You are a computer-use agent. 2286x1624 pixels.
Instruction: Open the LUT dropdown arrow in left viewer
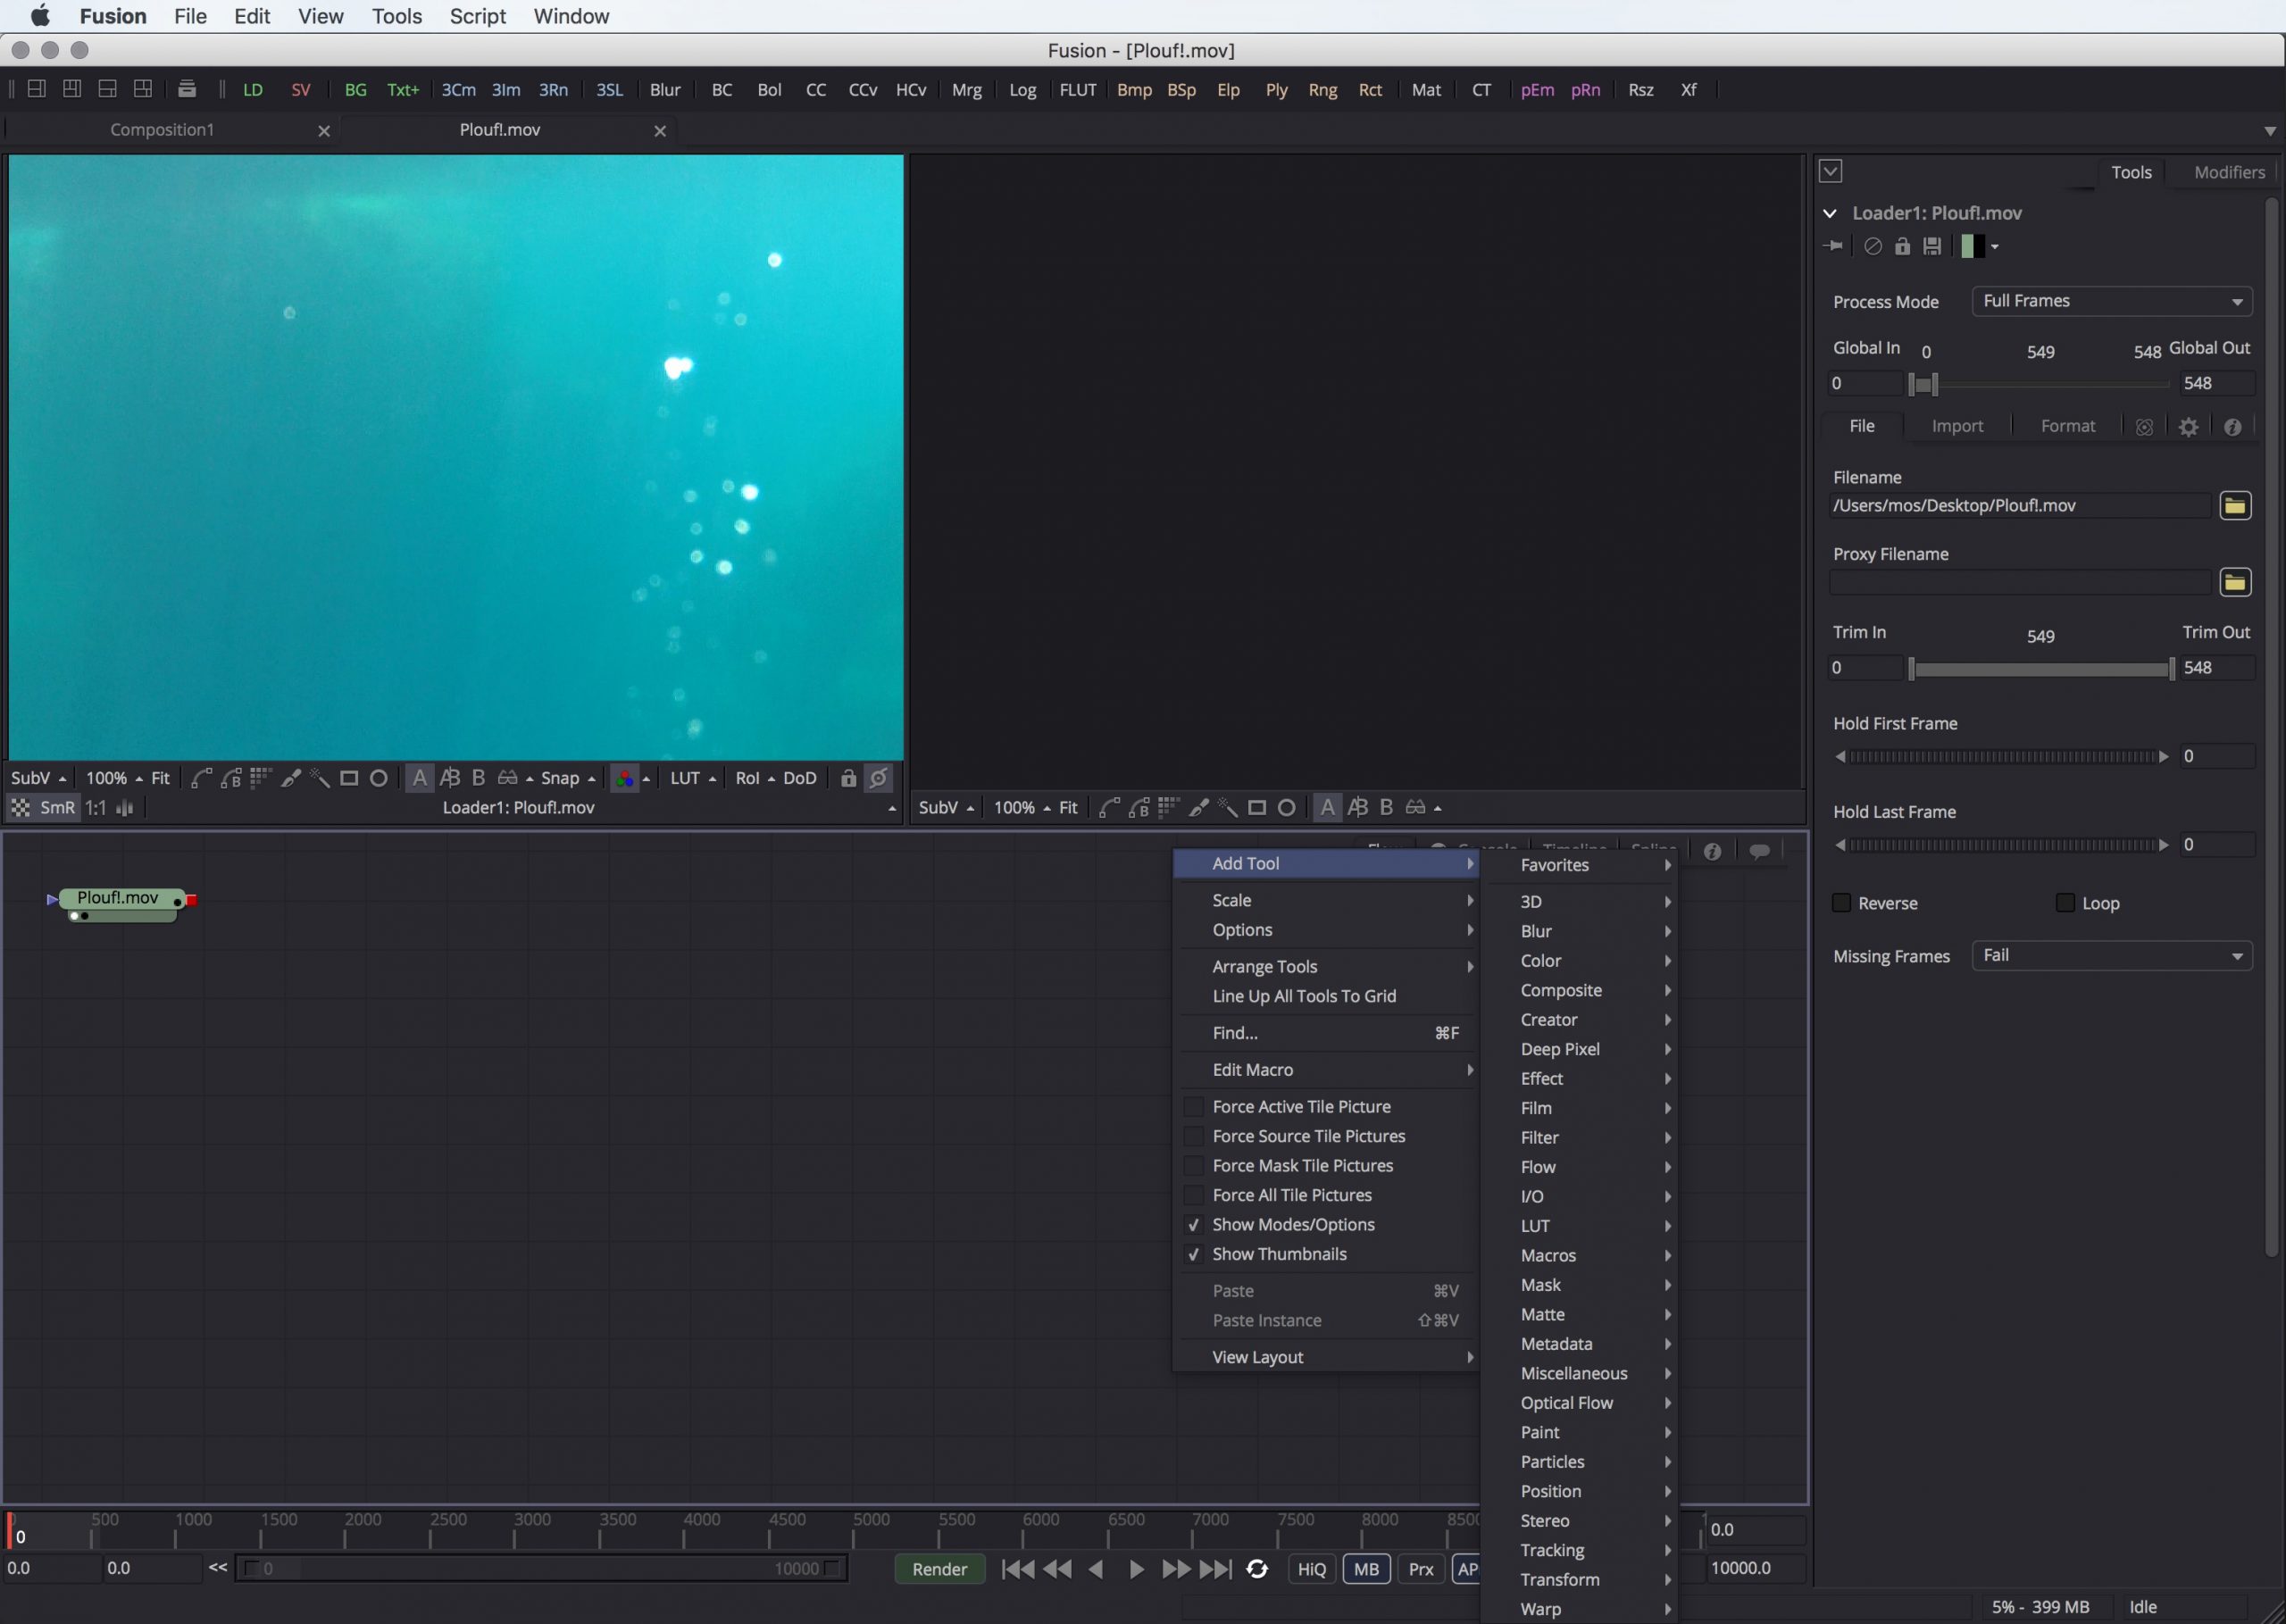pyautogui.click(x=712, y=779)
